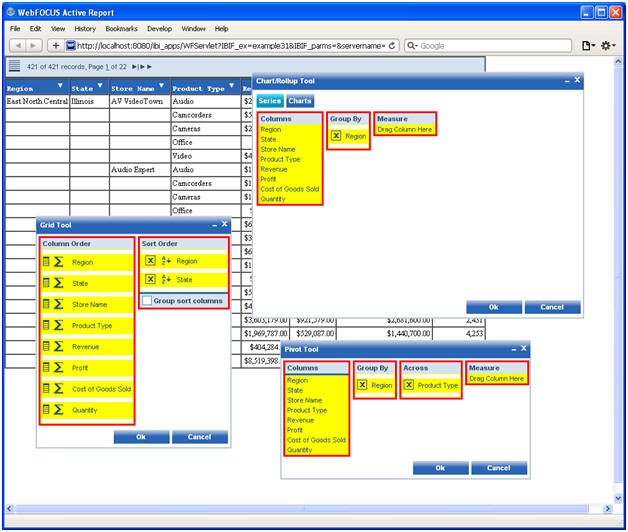Cancel the Pivot Tool dialog
Screen dimensions: 628x532
pos(499,468)
